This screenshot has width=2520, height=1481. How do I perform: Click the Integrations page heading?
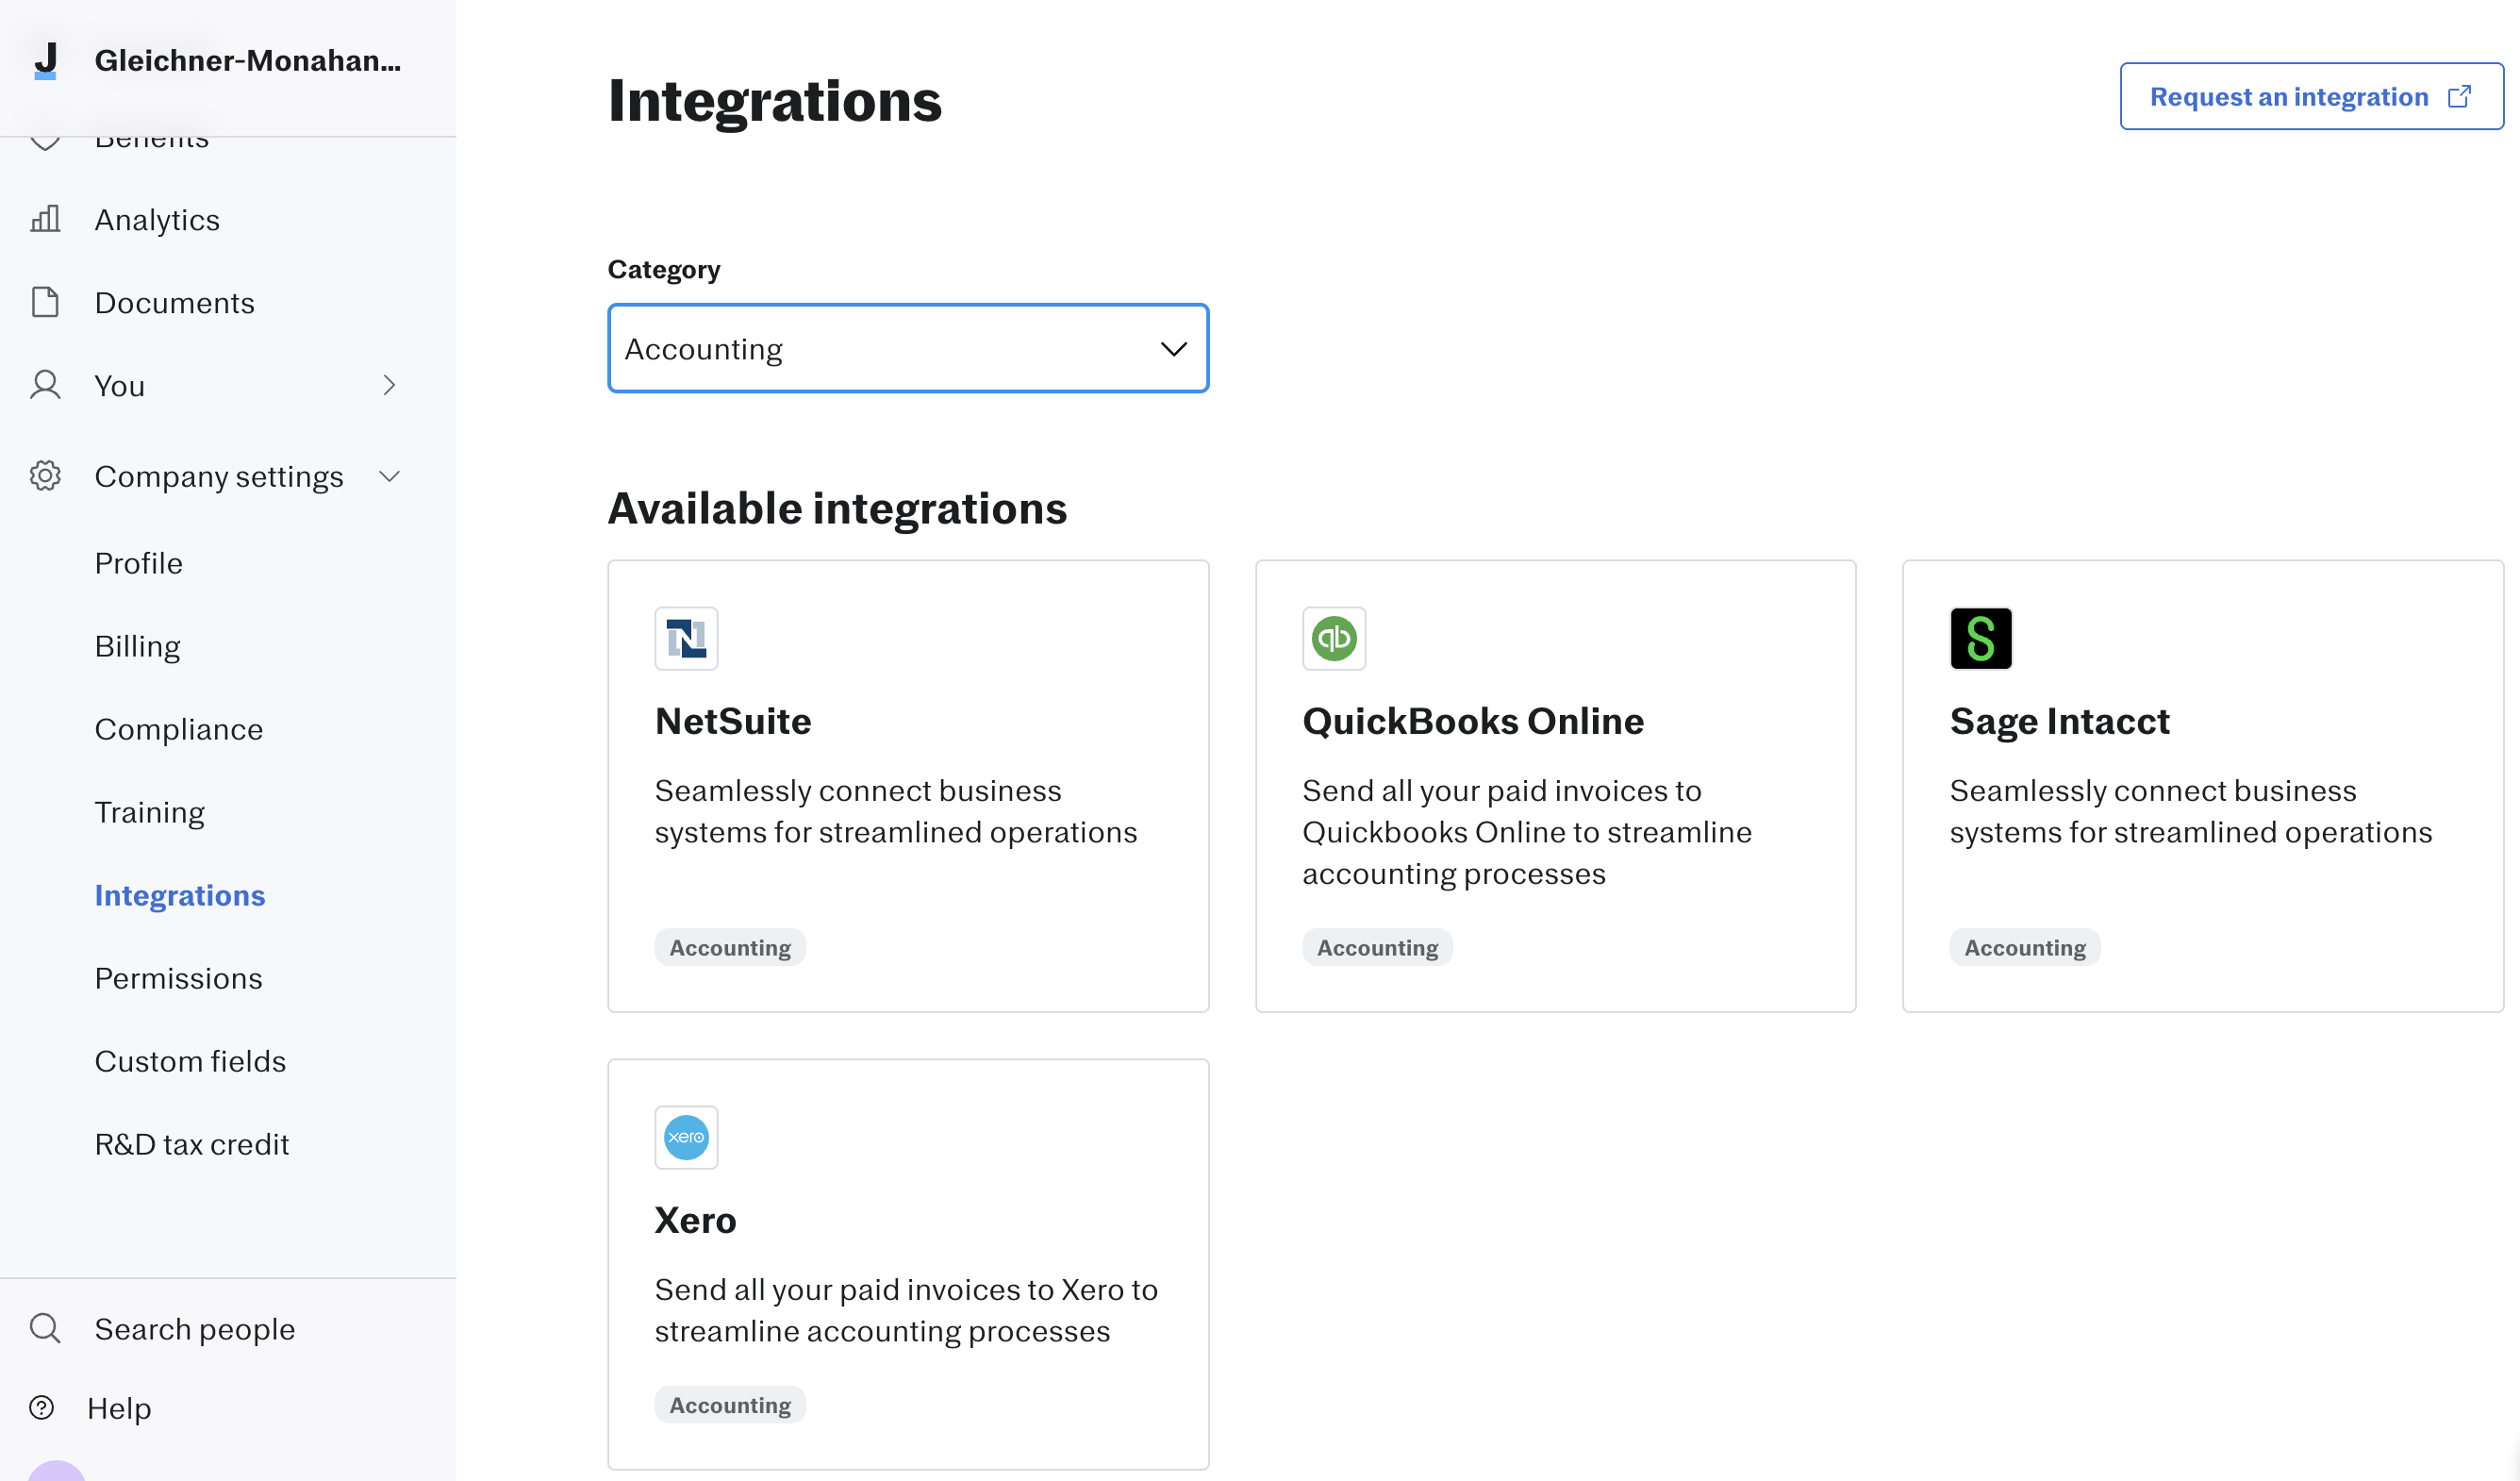pyautogui.click(x=775, y=101)
